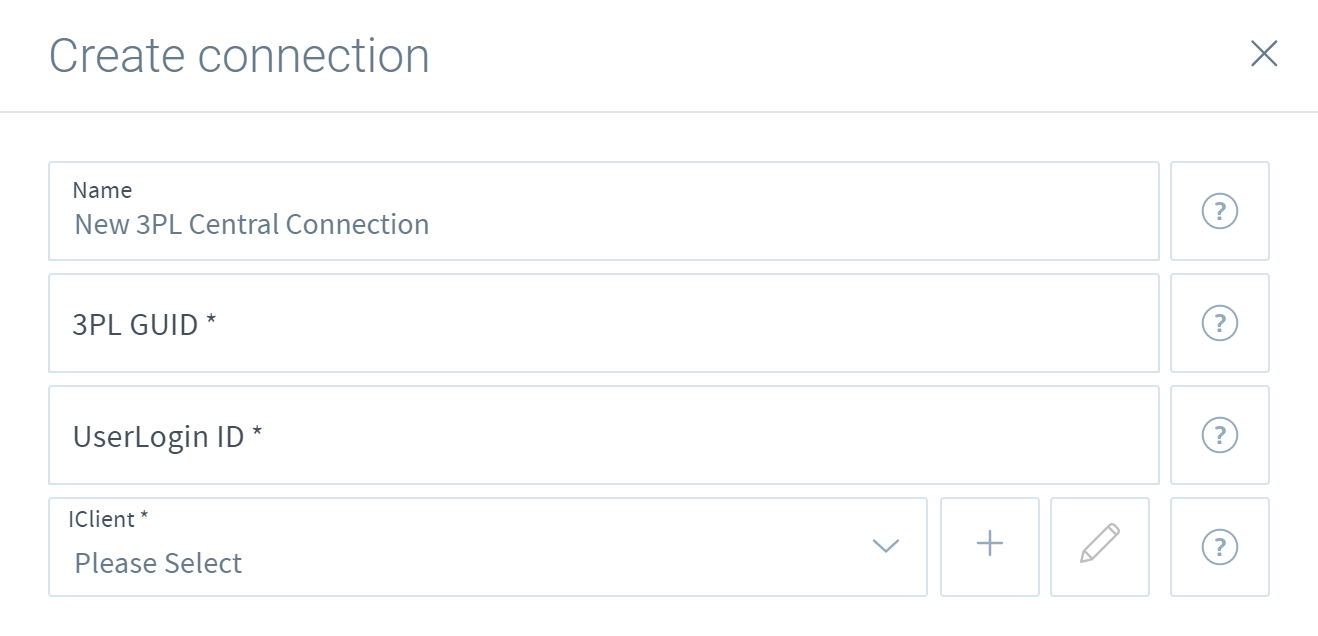Viewport: 1318px width, 636px height.
Task: Show help for the 3PL GUID field
Action: [1220, 323]
